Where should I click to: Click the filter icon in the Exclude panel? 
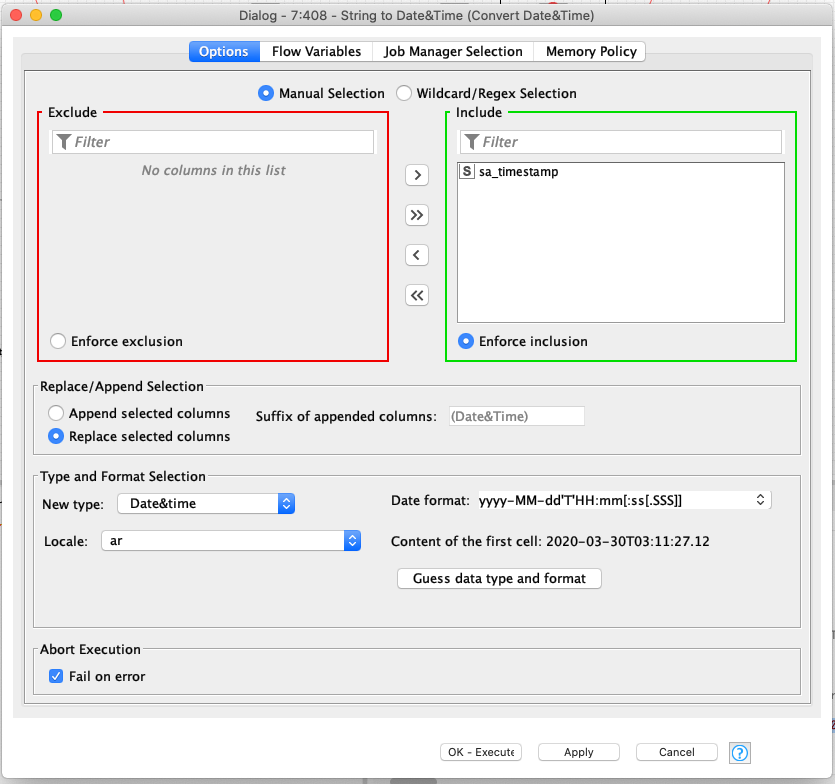click(64, 141)
